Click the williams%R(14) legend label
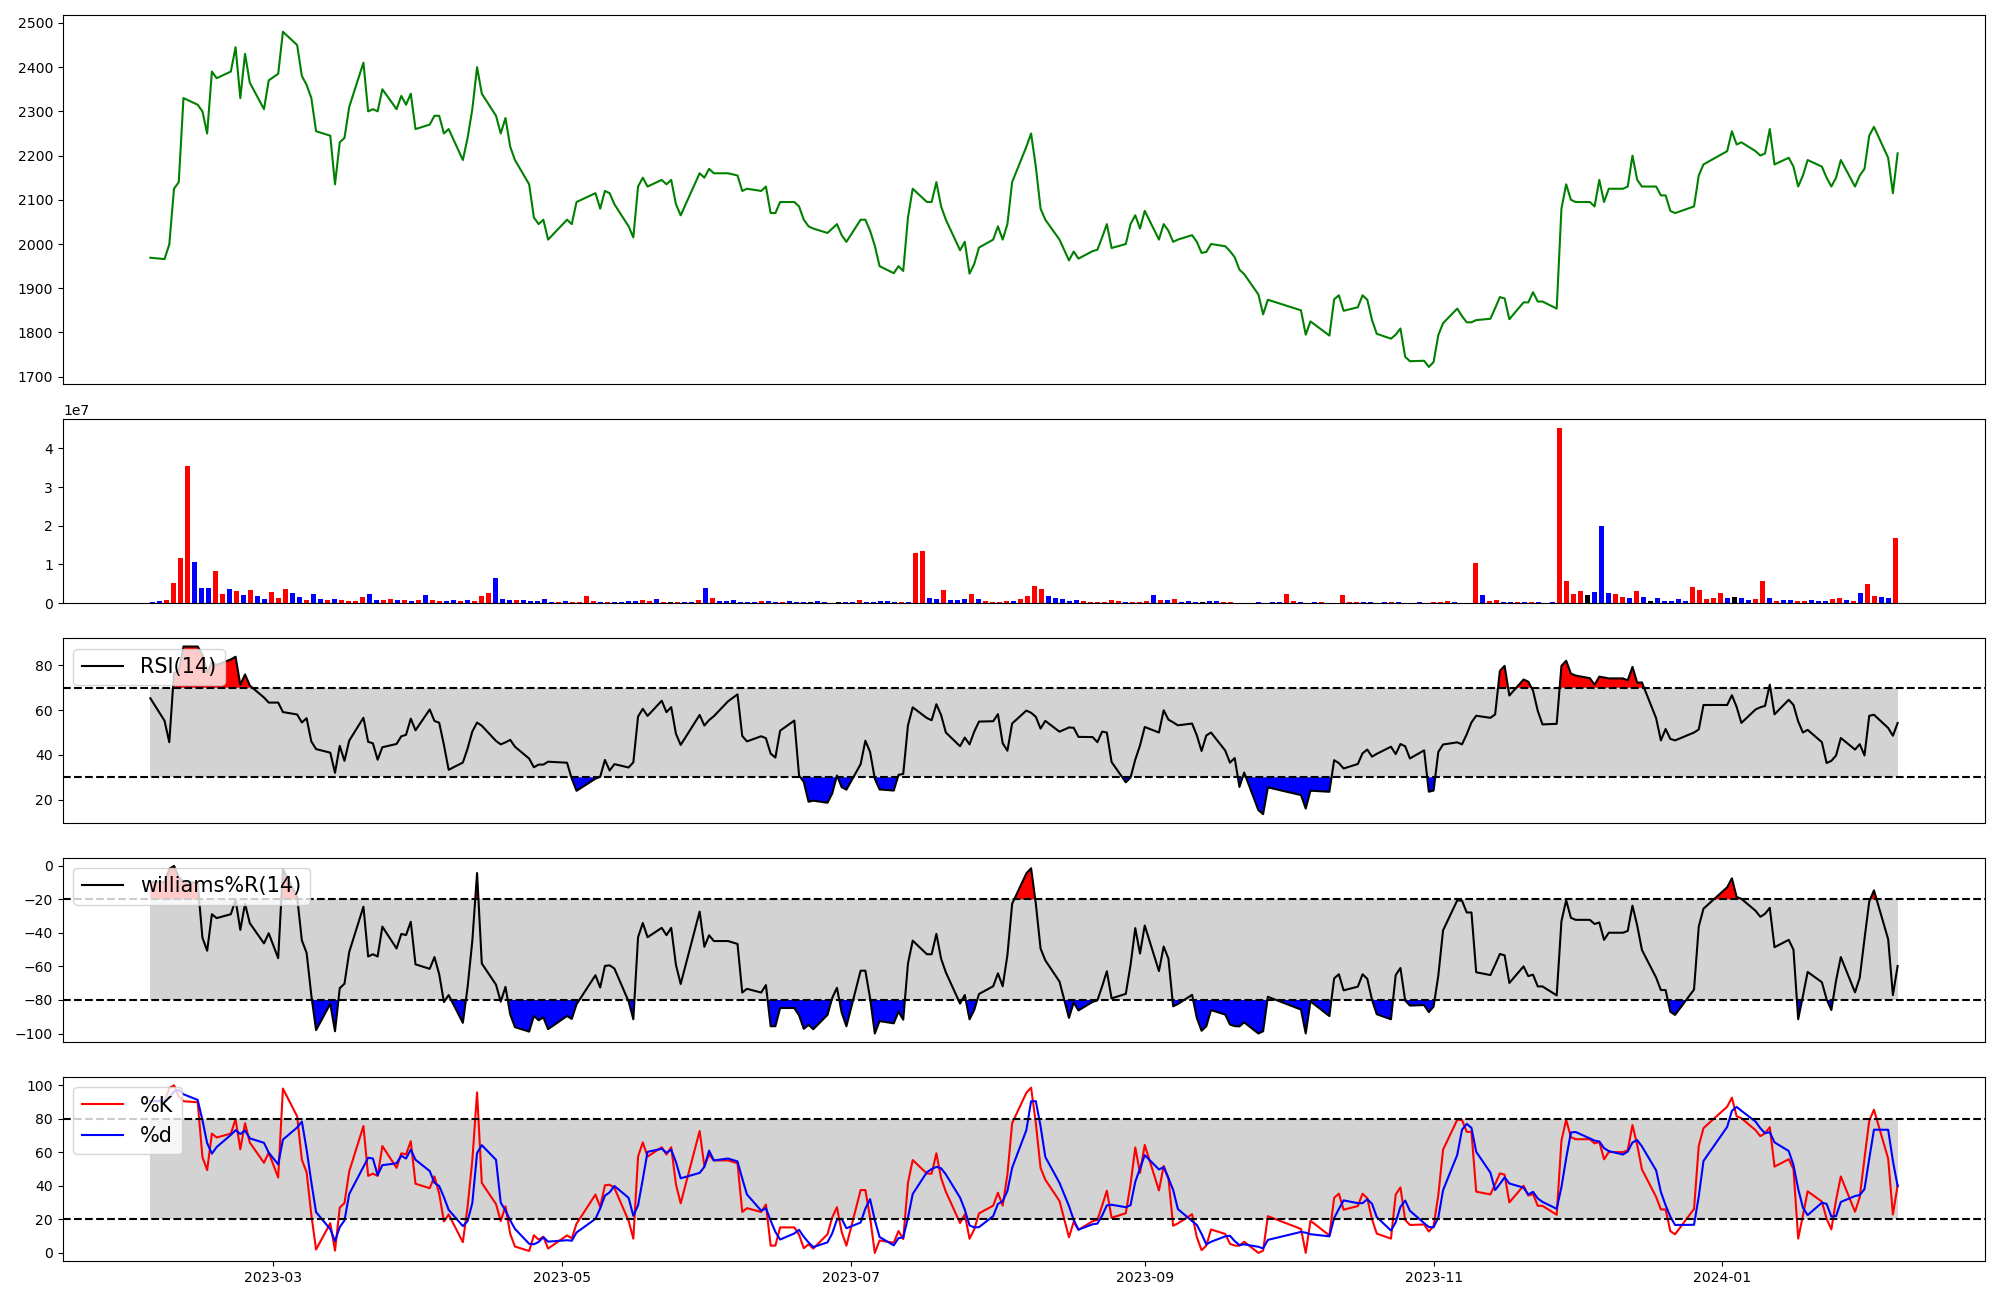This screenshot has height=1300, width=2000. tap(220, 885)
